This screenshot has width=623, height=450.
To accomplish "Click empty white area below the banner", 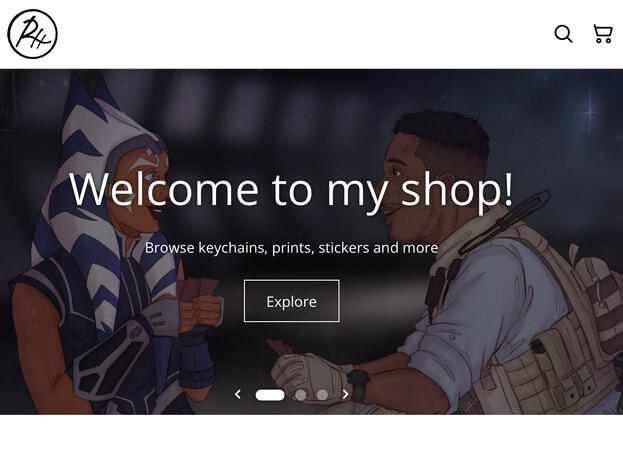I will tap(312, 433).
